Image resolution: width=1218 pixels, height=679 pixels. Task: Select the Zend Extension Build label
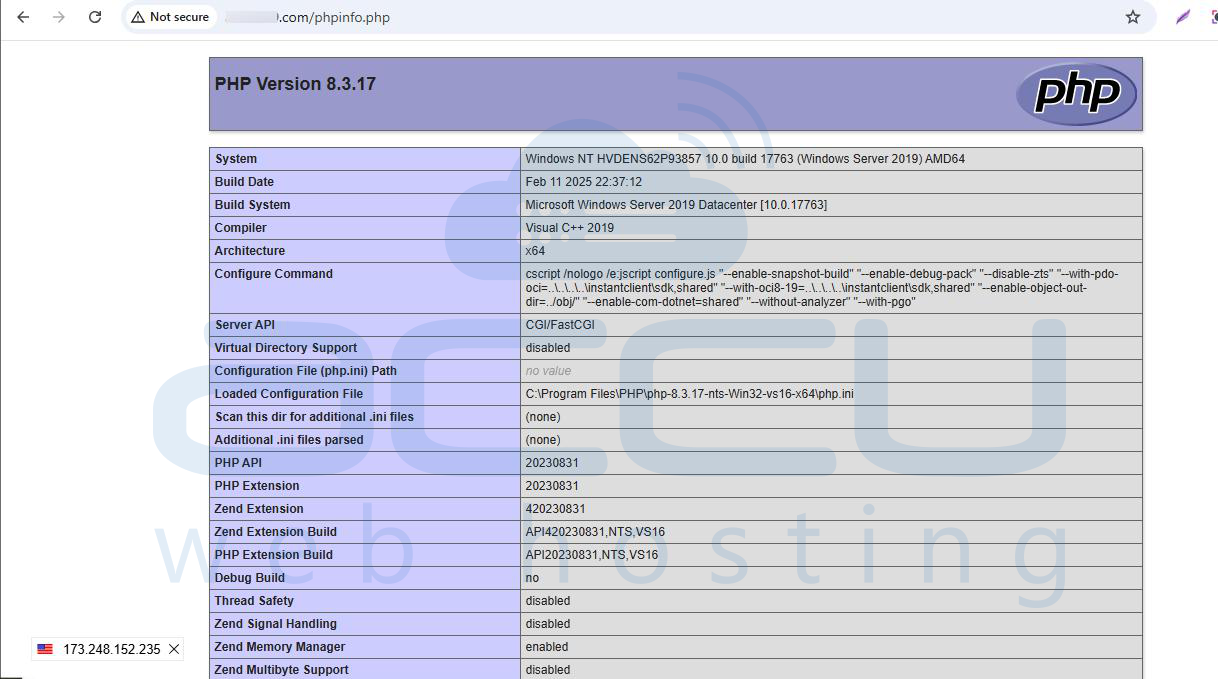tap(275, 532)
